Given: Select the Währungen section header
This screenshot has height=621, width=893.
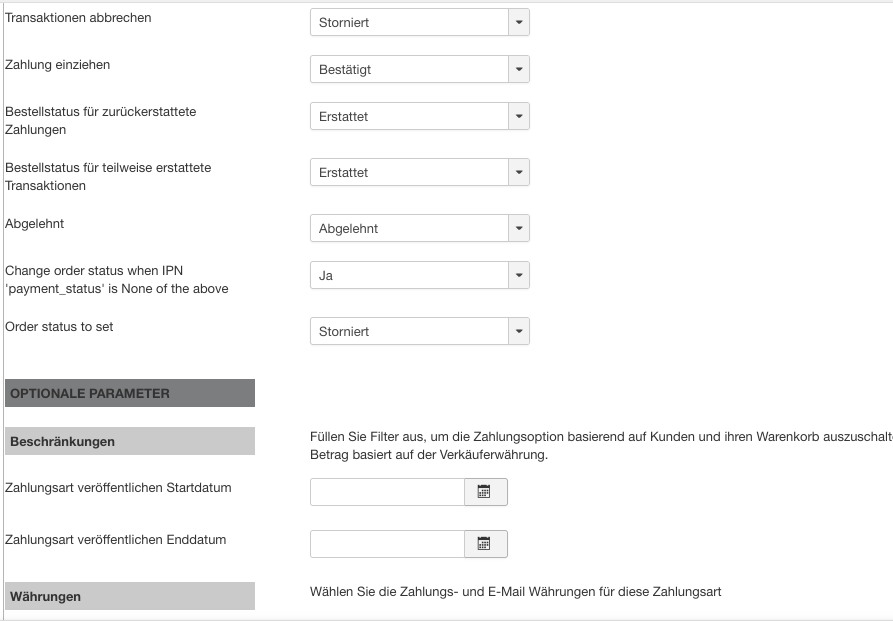Looking at the screenshot, I should click(130, 597).
